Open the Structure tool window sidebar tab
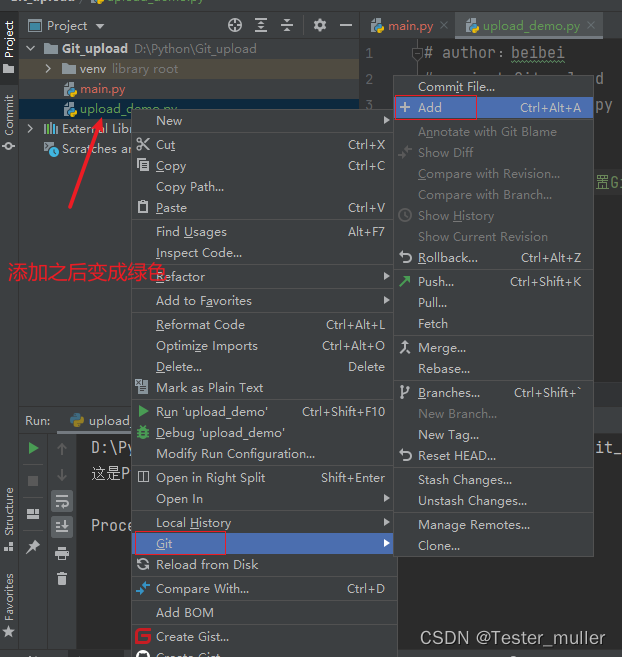 tap(9, 520)
